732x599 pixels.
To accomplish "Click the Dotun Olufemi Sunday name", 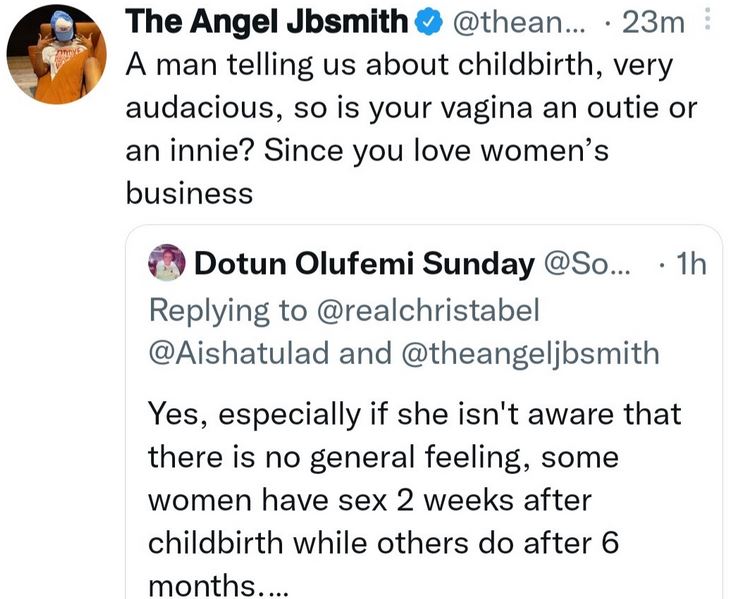I will tap(364, 264).
